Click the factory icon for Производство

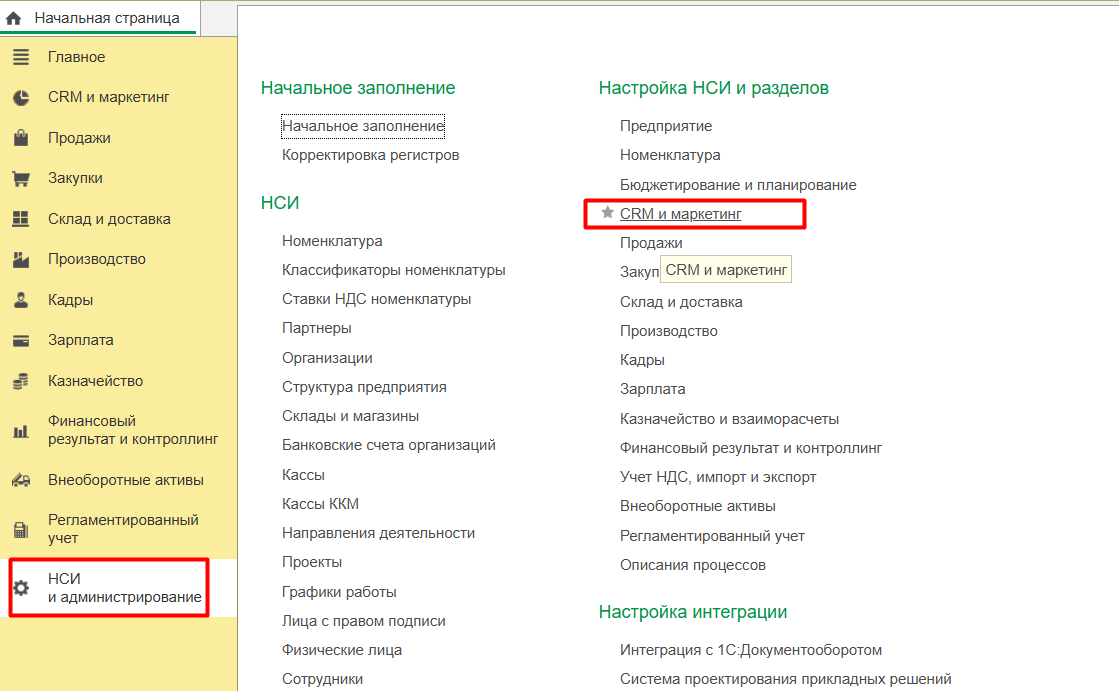coord(21,259)
